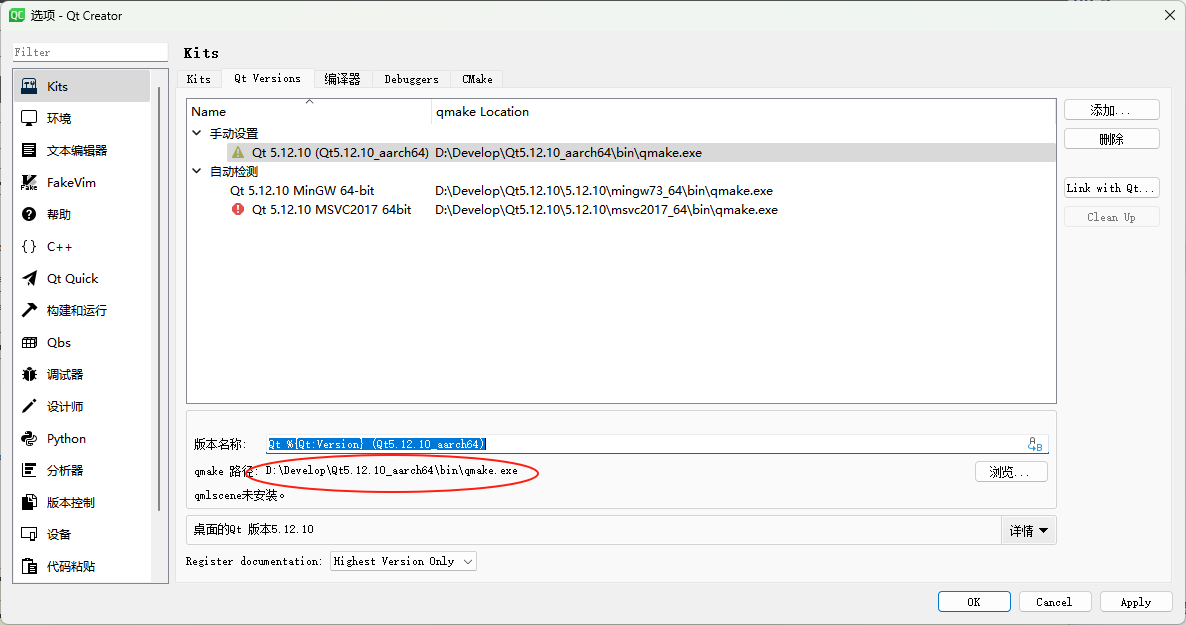Click the Apply button
1186x625 pixels.
pos(1136,602)
